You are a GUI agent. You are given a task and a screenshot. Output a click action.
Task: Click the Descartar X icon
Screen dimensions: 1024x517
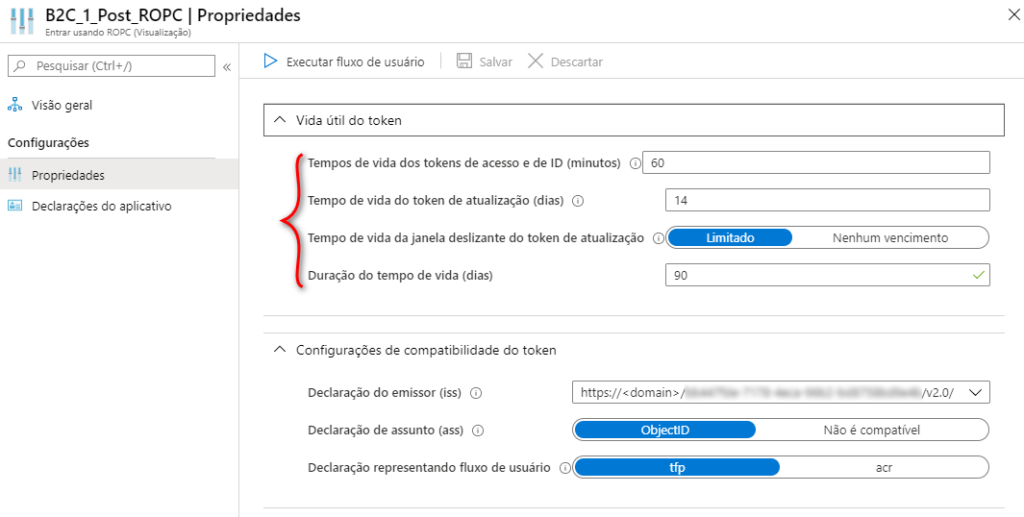click(535, 62)
